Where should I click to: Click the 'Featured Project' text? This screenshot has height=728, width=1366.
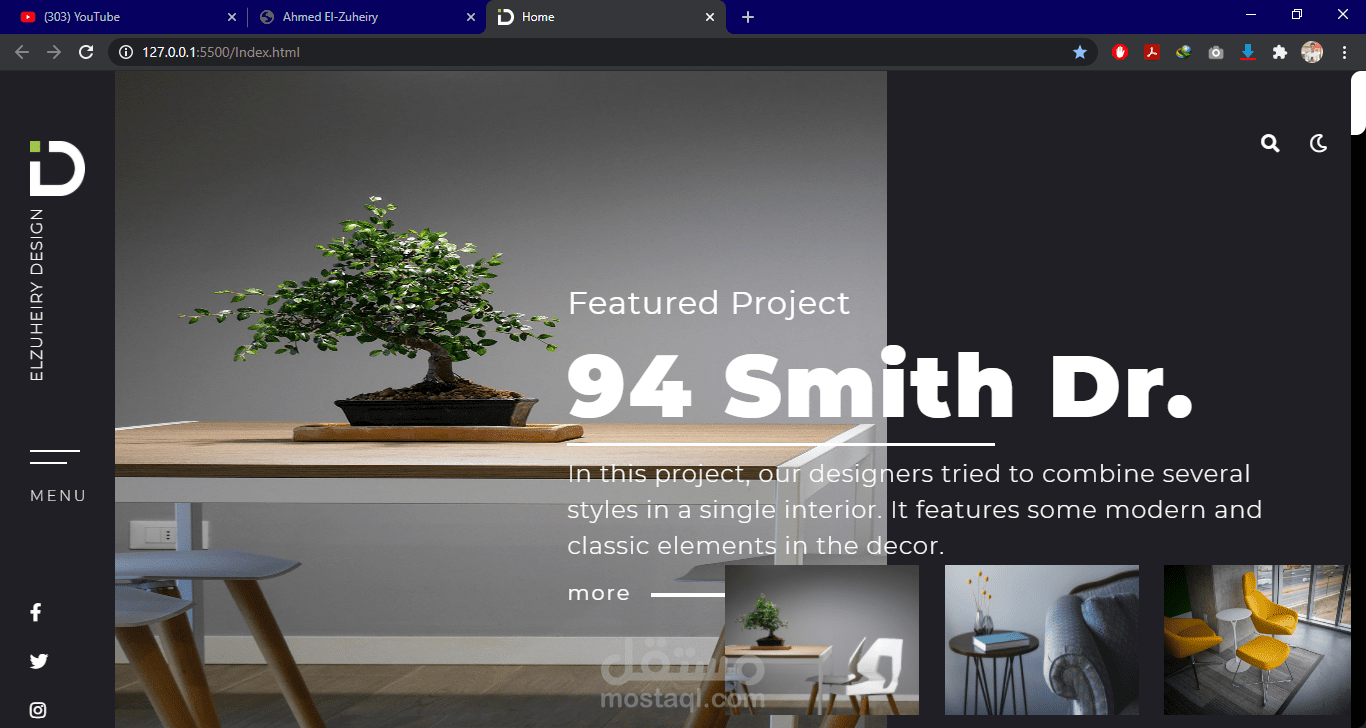[709, 303]
